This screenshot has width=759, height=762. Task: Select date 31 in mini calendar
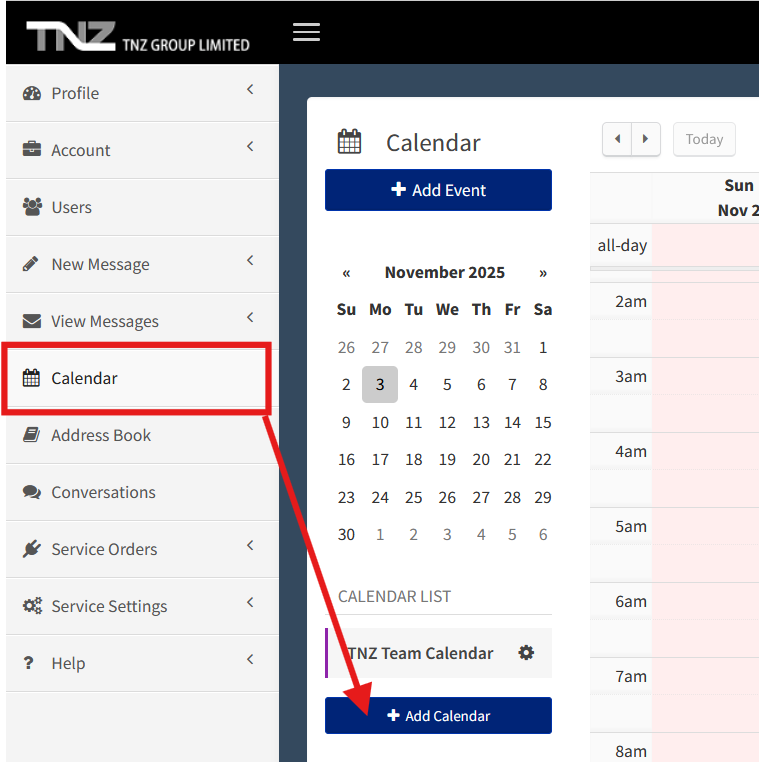tap(512, 347)
